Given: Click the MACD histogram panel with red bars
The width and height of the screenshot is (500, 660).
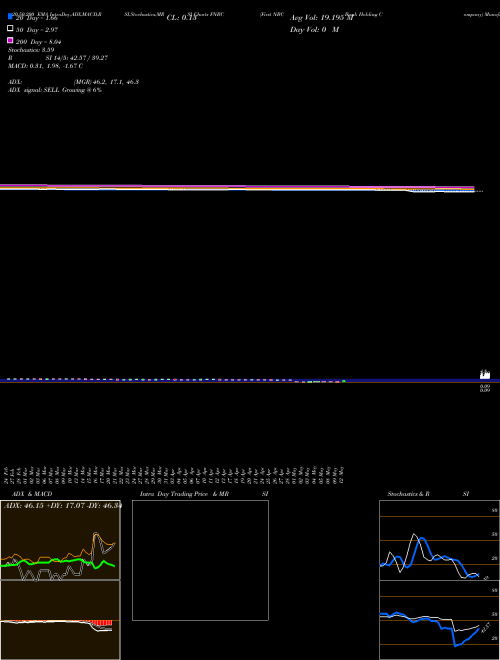Looking at the screenshot, I should coord(60,620).
